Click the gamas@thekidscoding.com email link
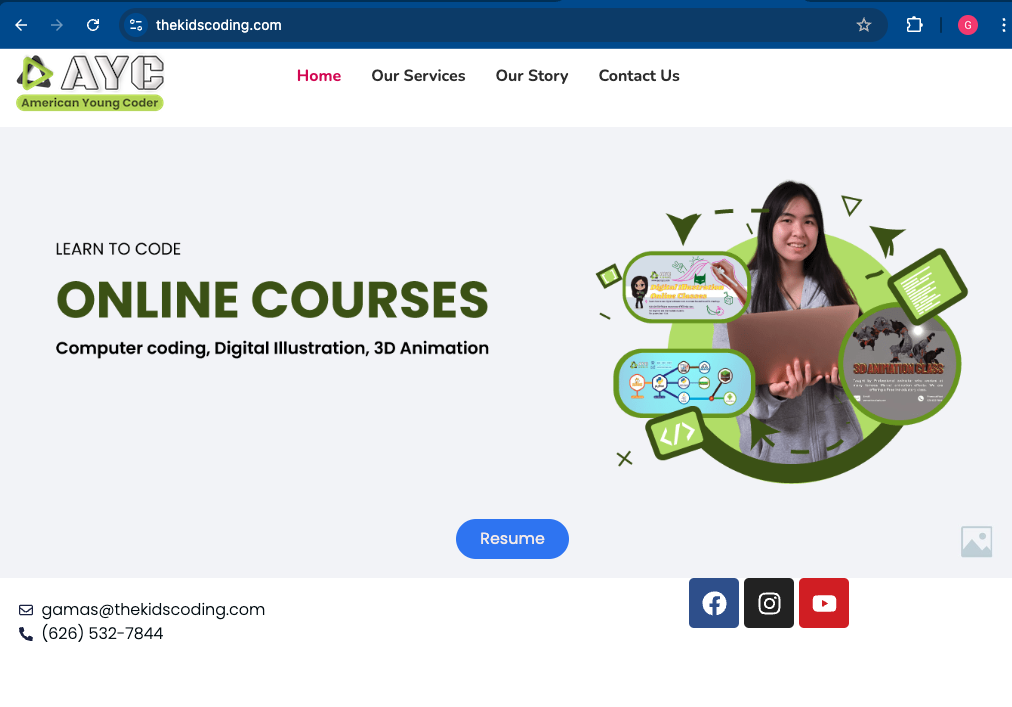Screen dimensions: 1012x707 click(x=152, y=609)
